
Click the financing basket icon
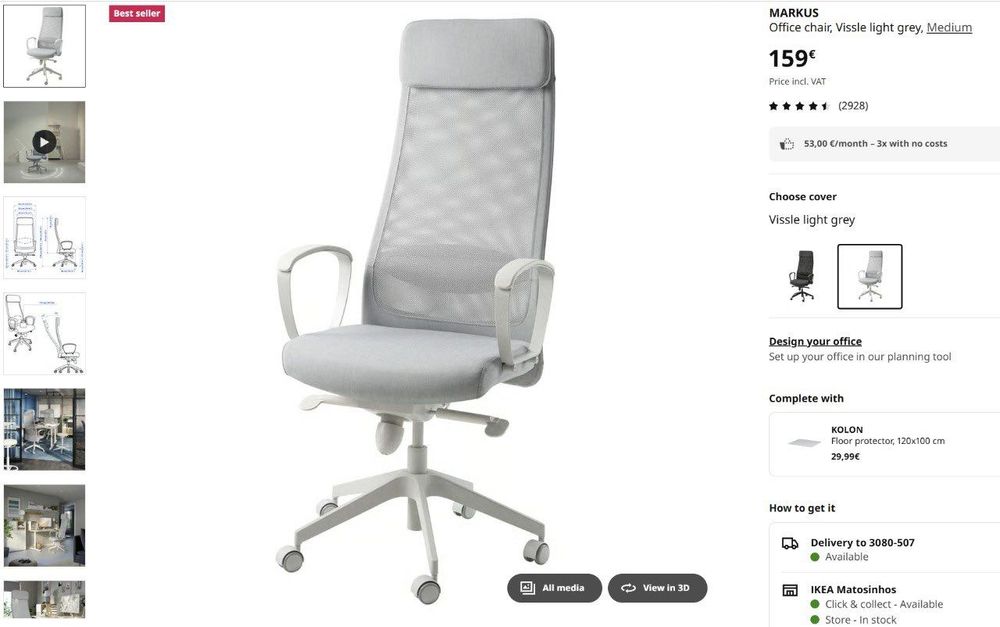(787, 144)
